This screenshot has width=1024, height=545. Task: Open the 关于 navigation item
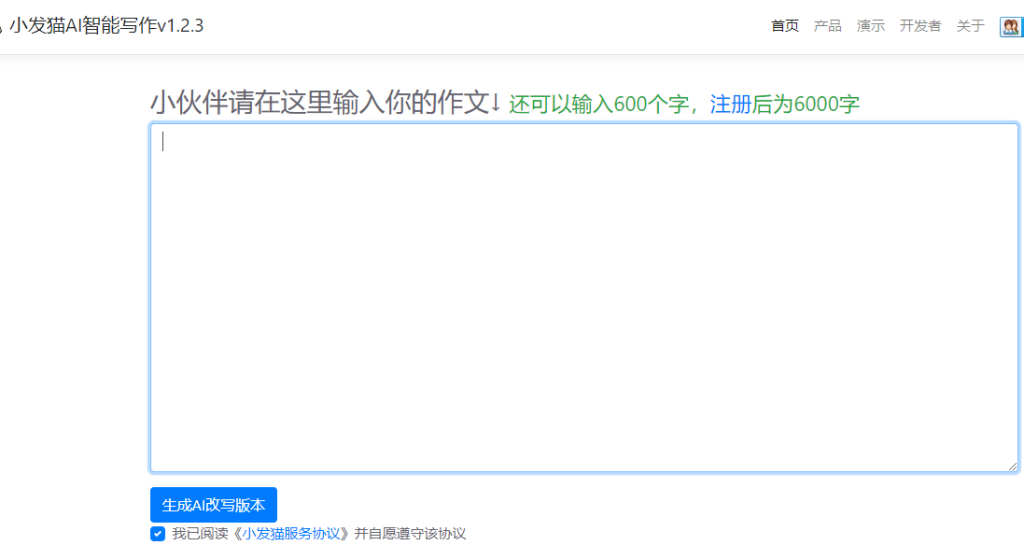point(970,26)
